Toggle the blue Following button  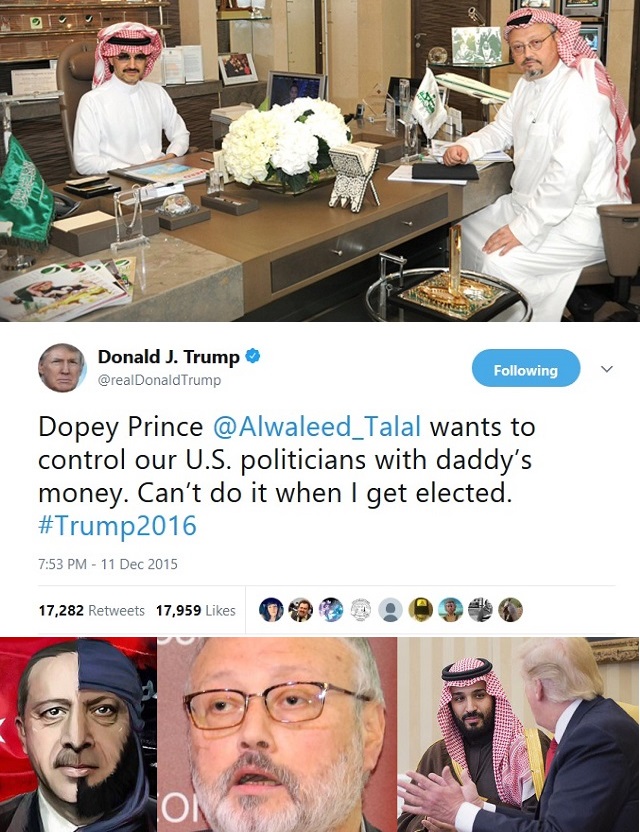pos(526,368)
